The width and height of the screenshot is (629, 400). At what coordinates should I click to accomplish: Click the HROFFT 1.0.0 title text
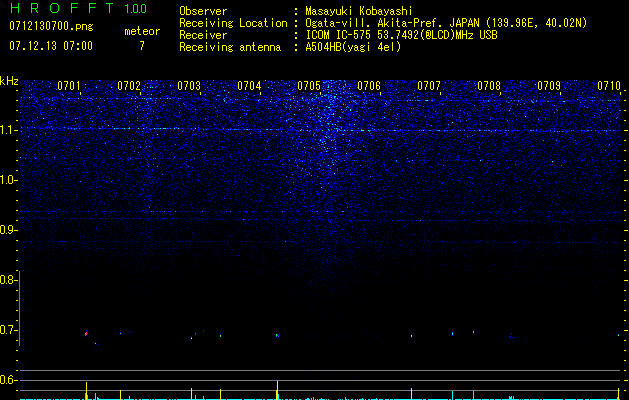tap(78, 8)
